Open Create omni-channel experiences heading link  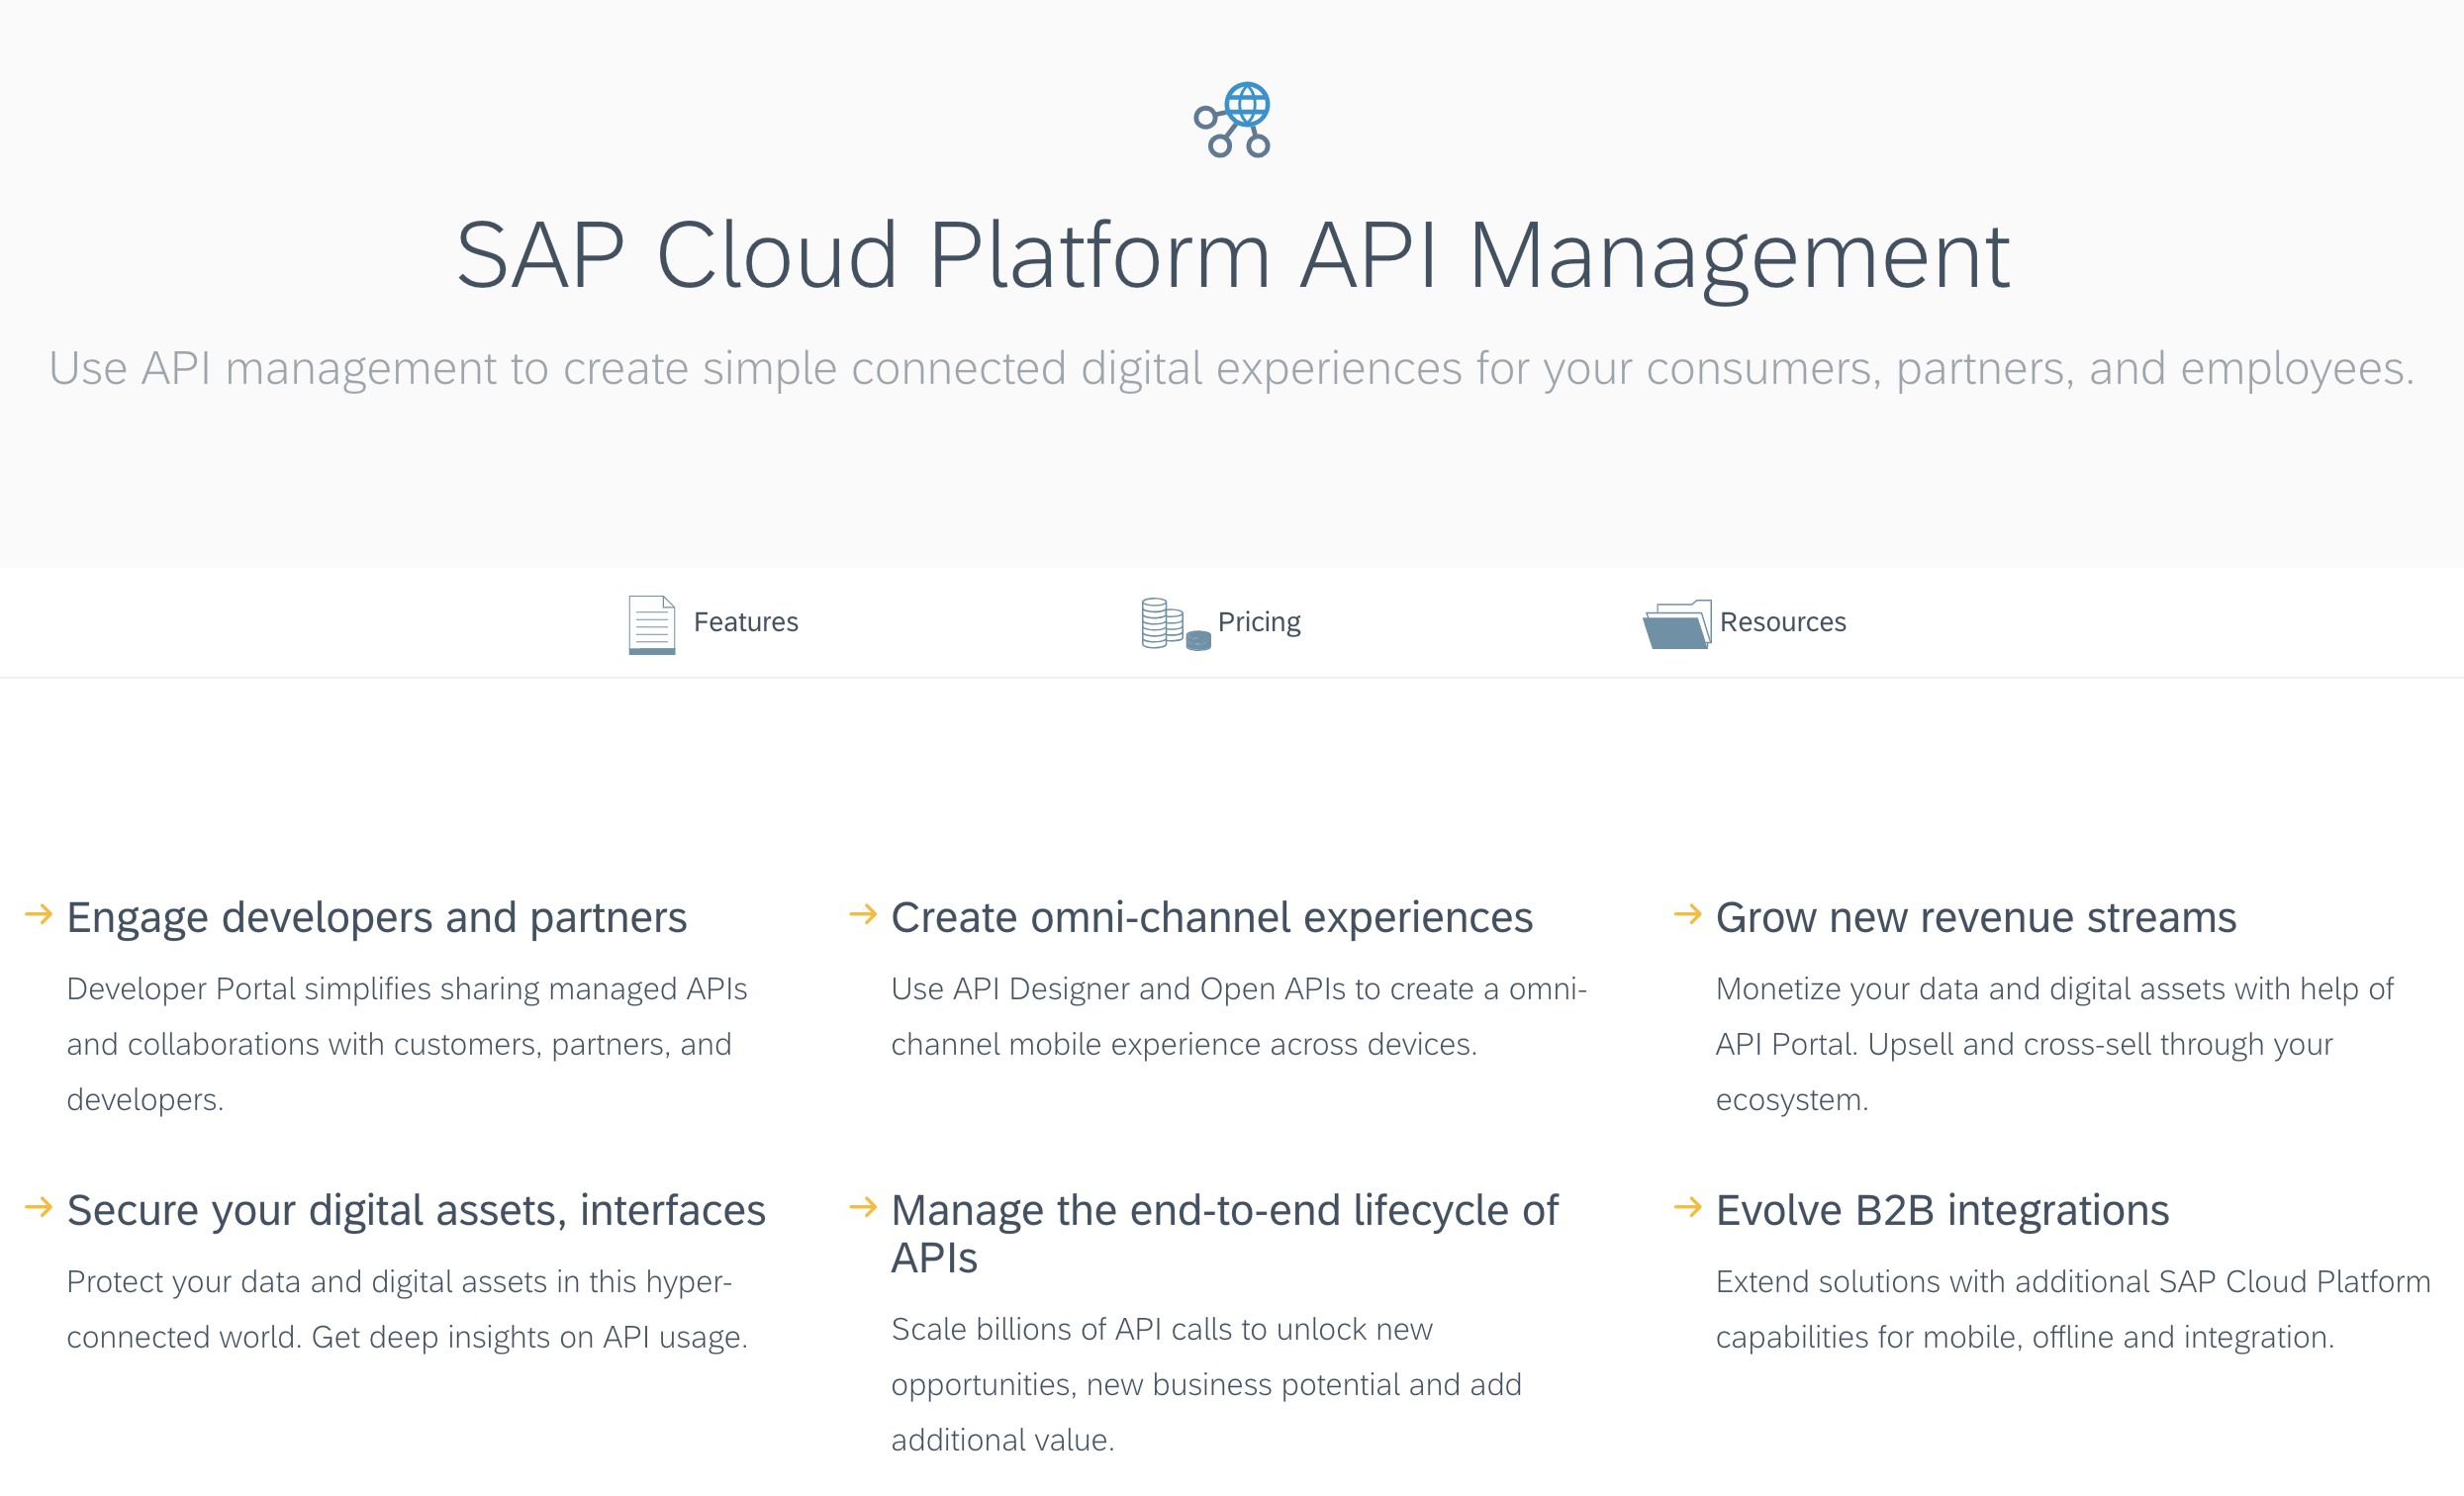click(1212, 918)
